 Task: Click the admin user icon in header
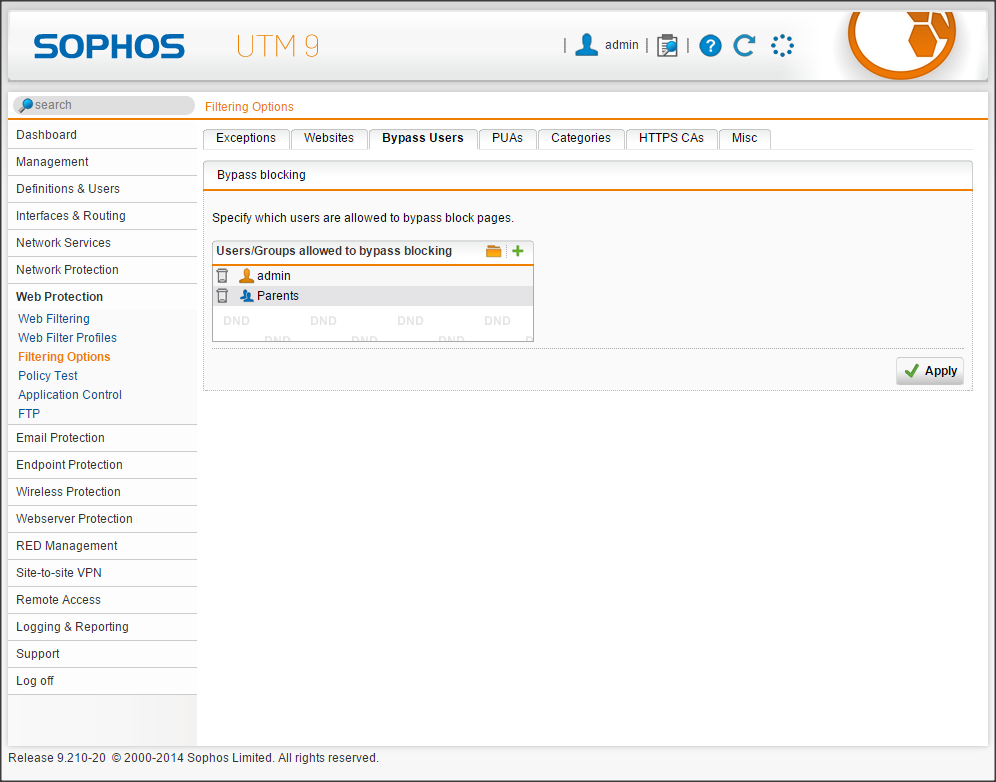pos(587,45)
